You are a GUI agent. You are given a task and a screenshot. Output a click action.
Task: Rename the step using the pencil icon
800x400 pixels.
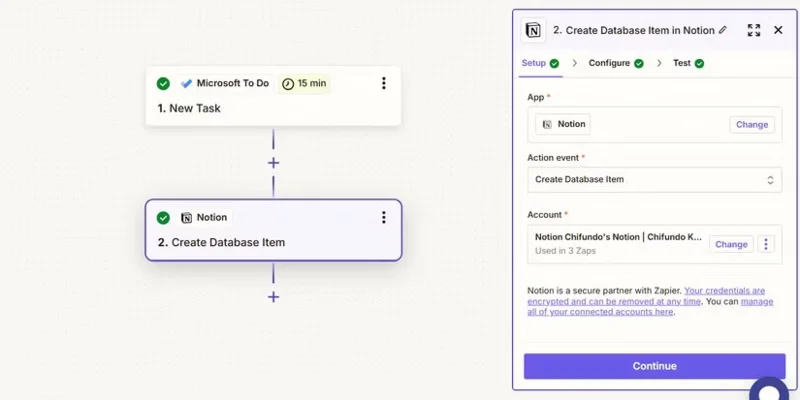722,30
